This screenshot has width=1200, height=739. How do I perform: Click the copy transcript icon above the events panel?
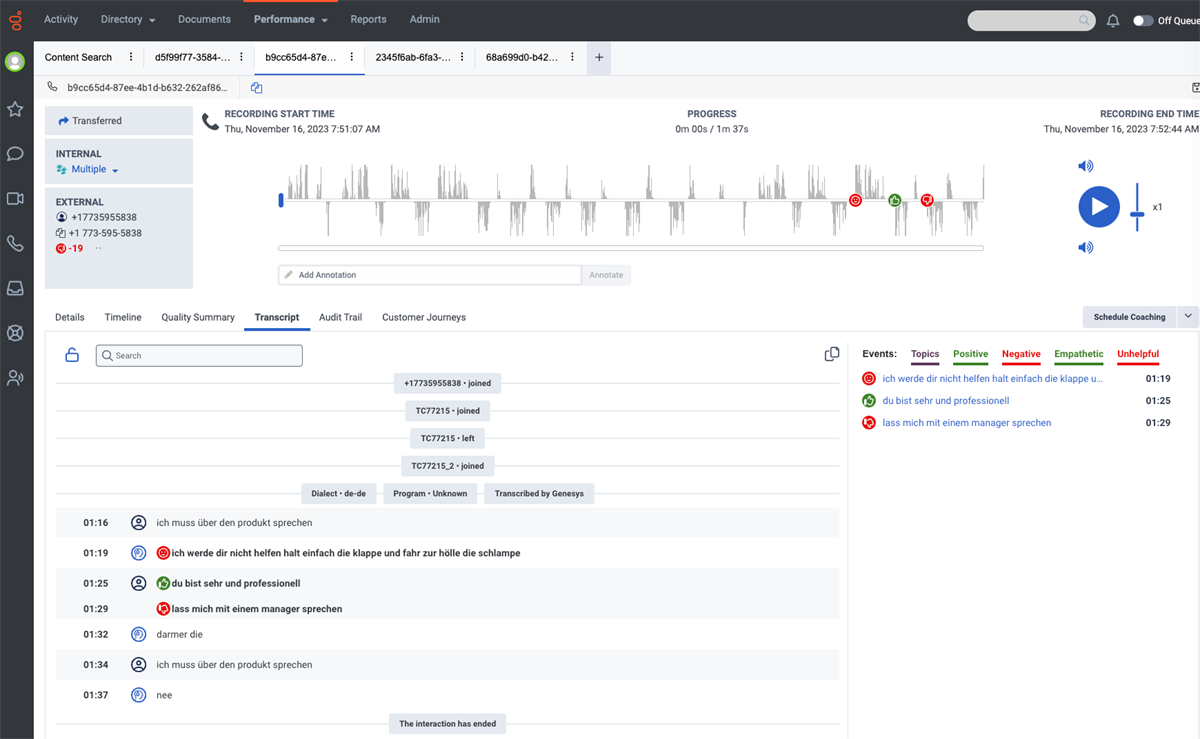pos(831,354)
